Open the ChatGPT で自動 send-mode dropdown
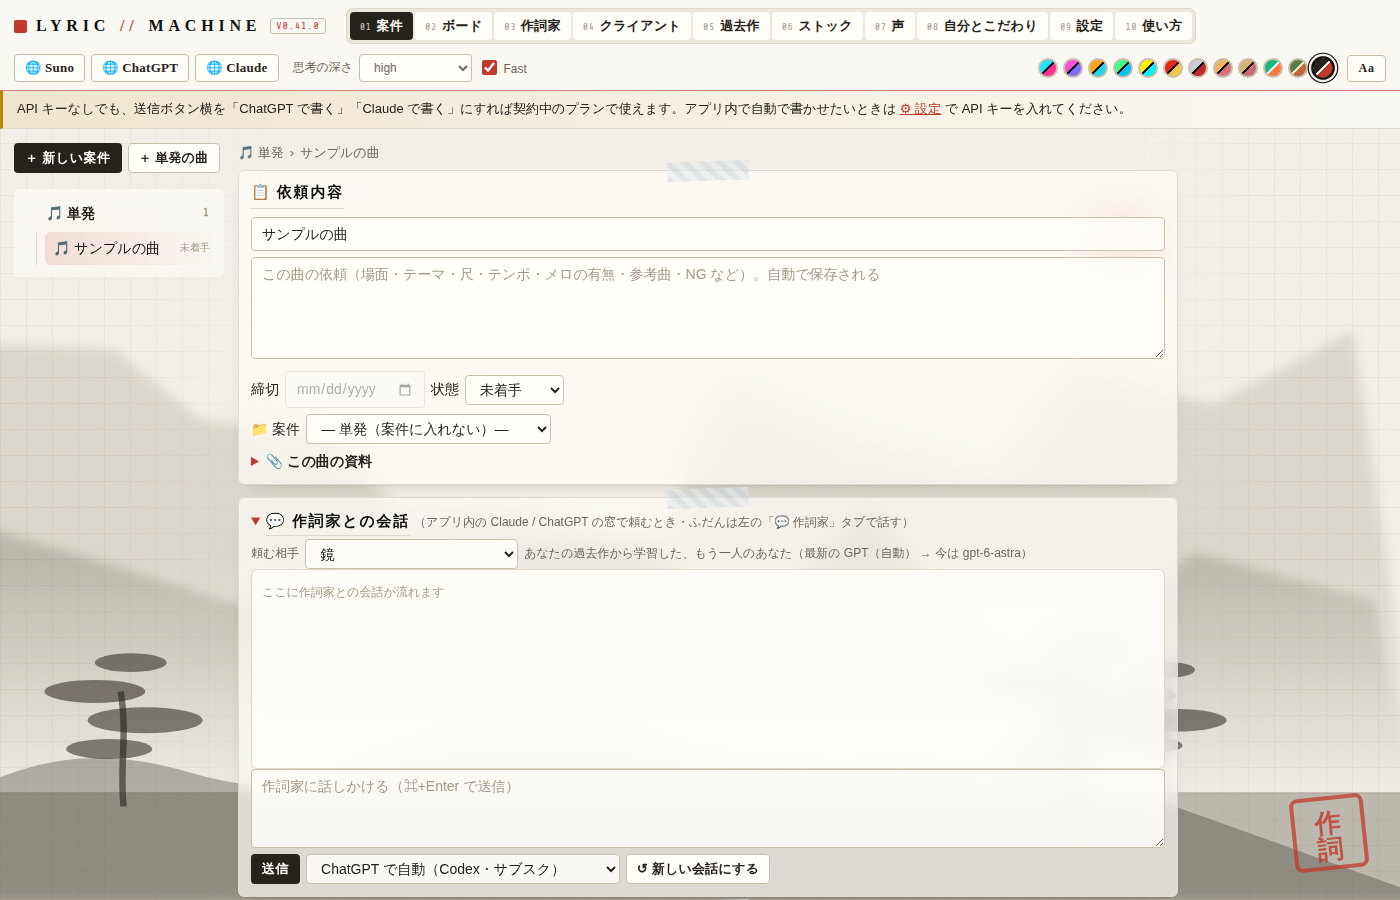This screenshot has width=1400, height=900. (x=463, y=869)
